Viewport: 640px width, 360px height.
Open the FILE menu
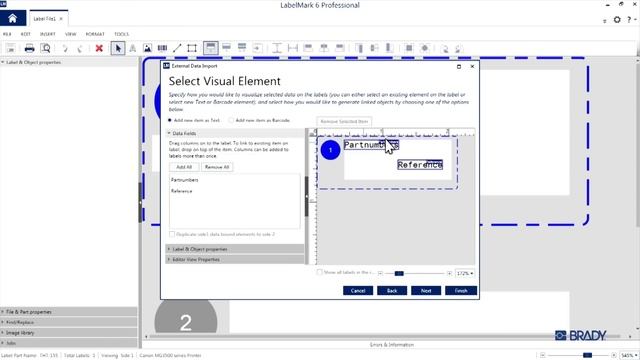pyautogui.click(x=7, y=34)
